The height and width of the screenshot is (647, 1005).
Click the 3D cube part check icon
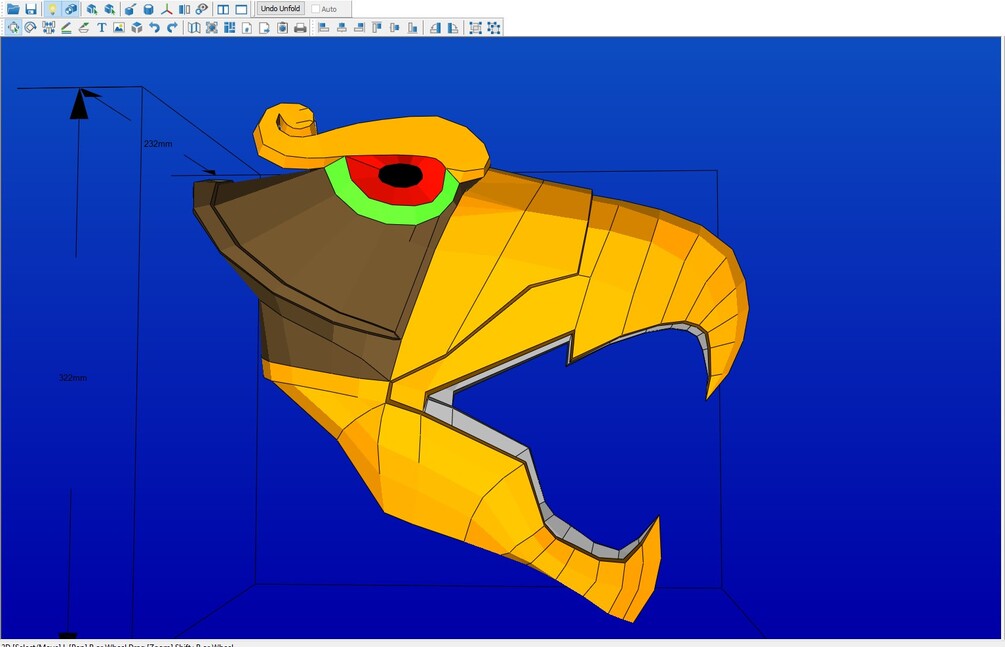(137, 28)
